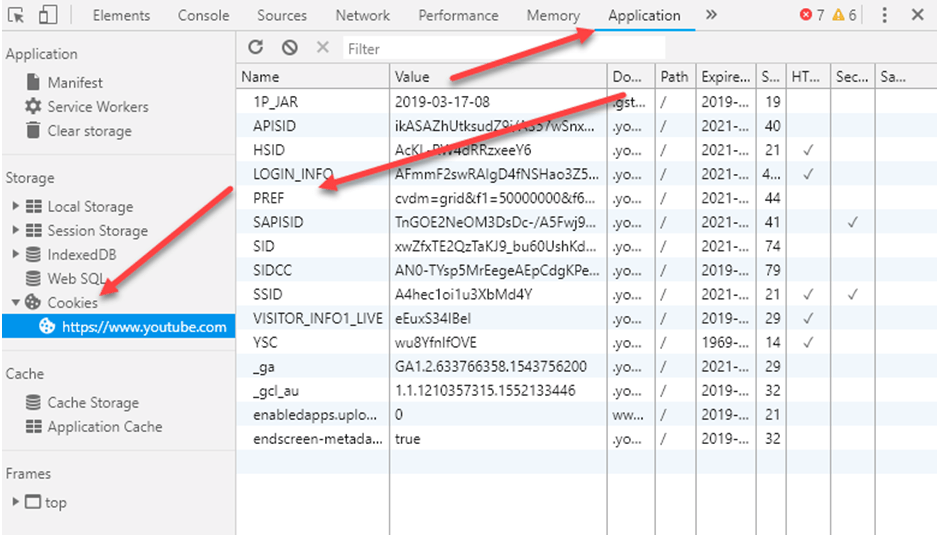
Task: Select the https://www.youtube.com cookies entry
Action: [x=143, y=326]
